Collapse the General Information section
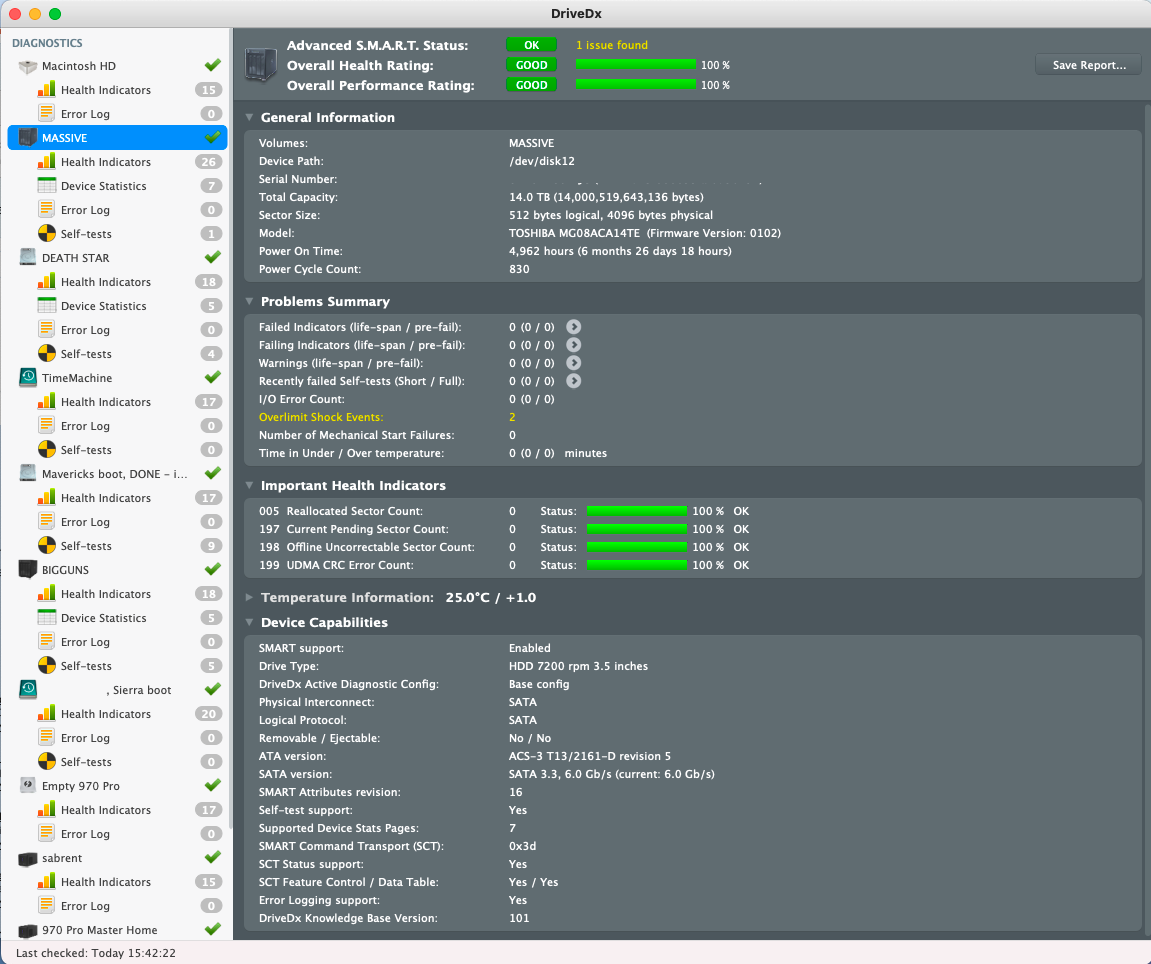This screenshot has width=1151, height=964. 249,117
